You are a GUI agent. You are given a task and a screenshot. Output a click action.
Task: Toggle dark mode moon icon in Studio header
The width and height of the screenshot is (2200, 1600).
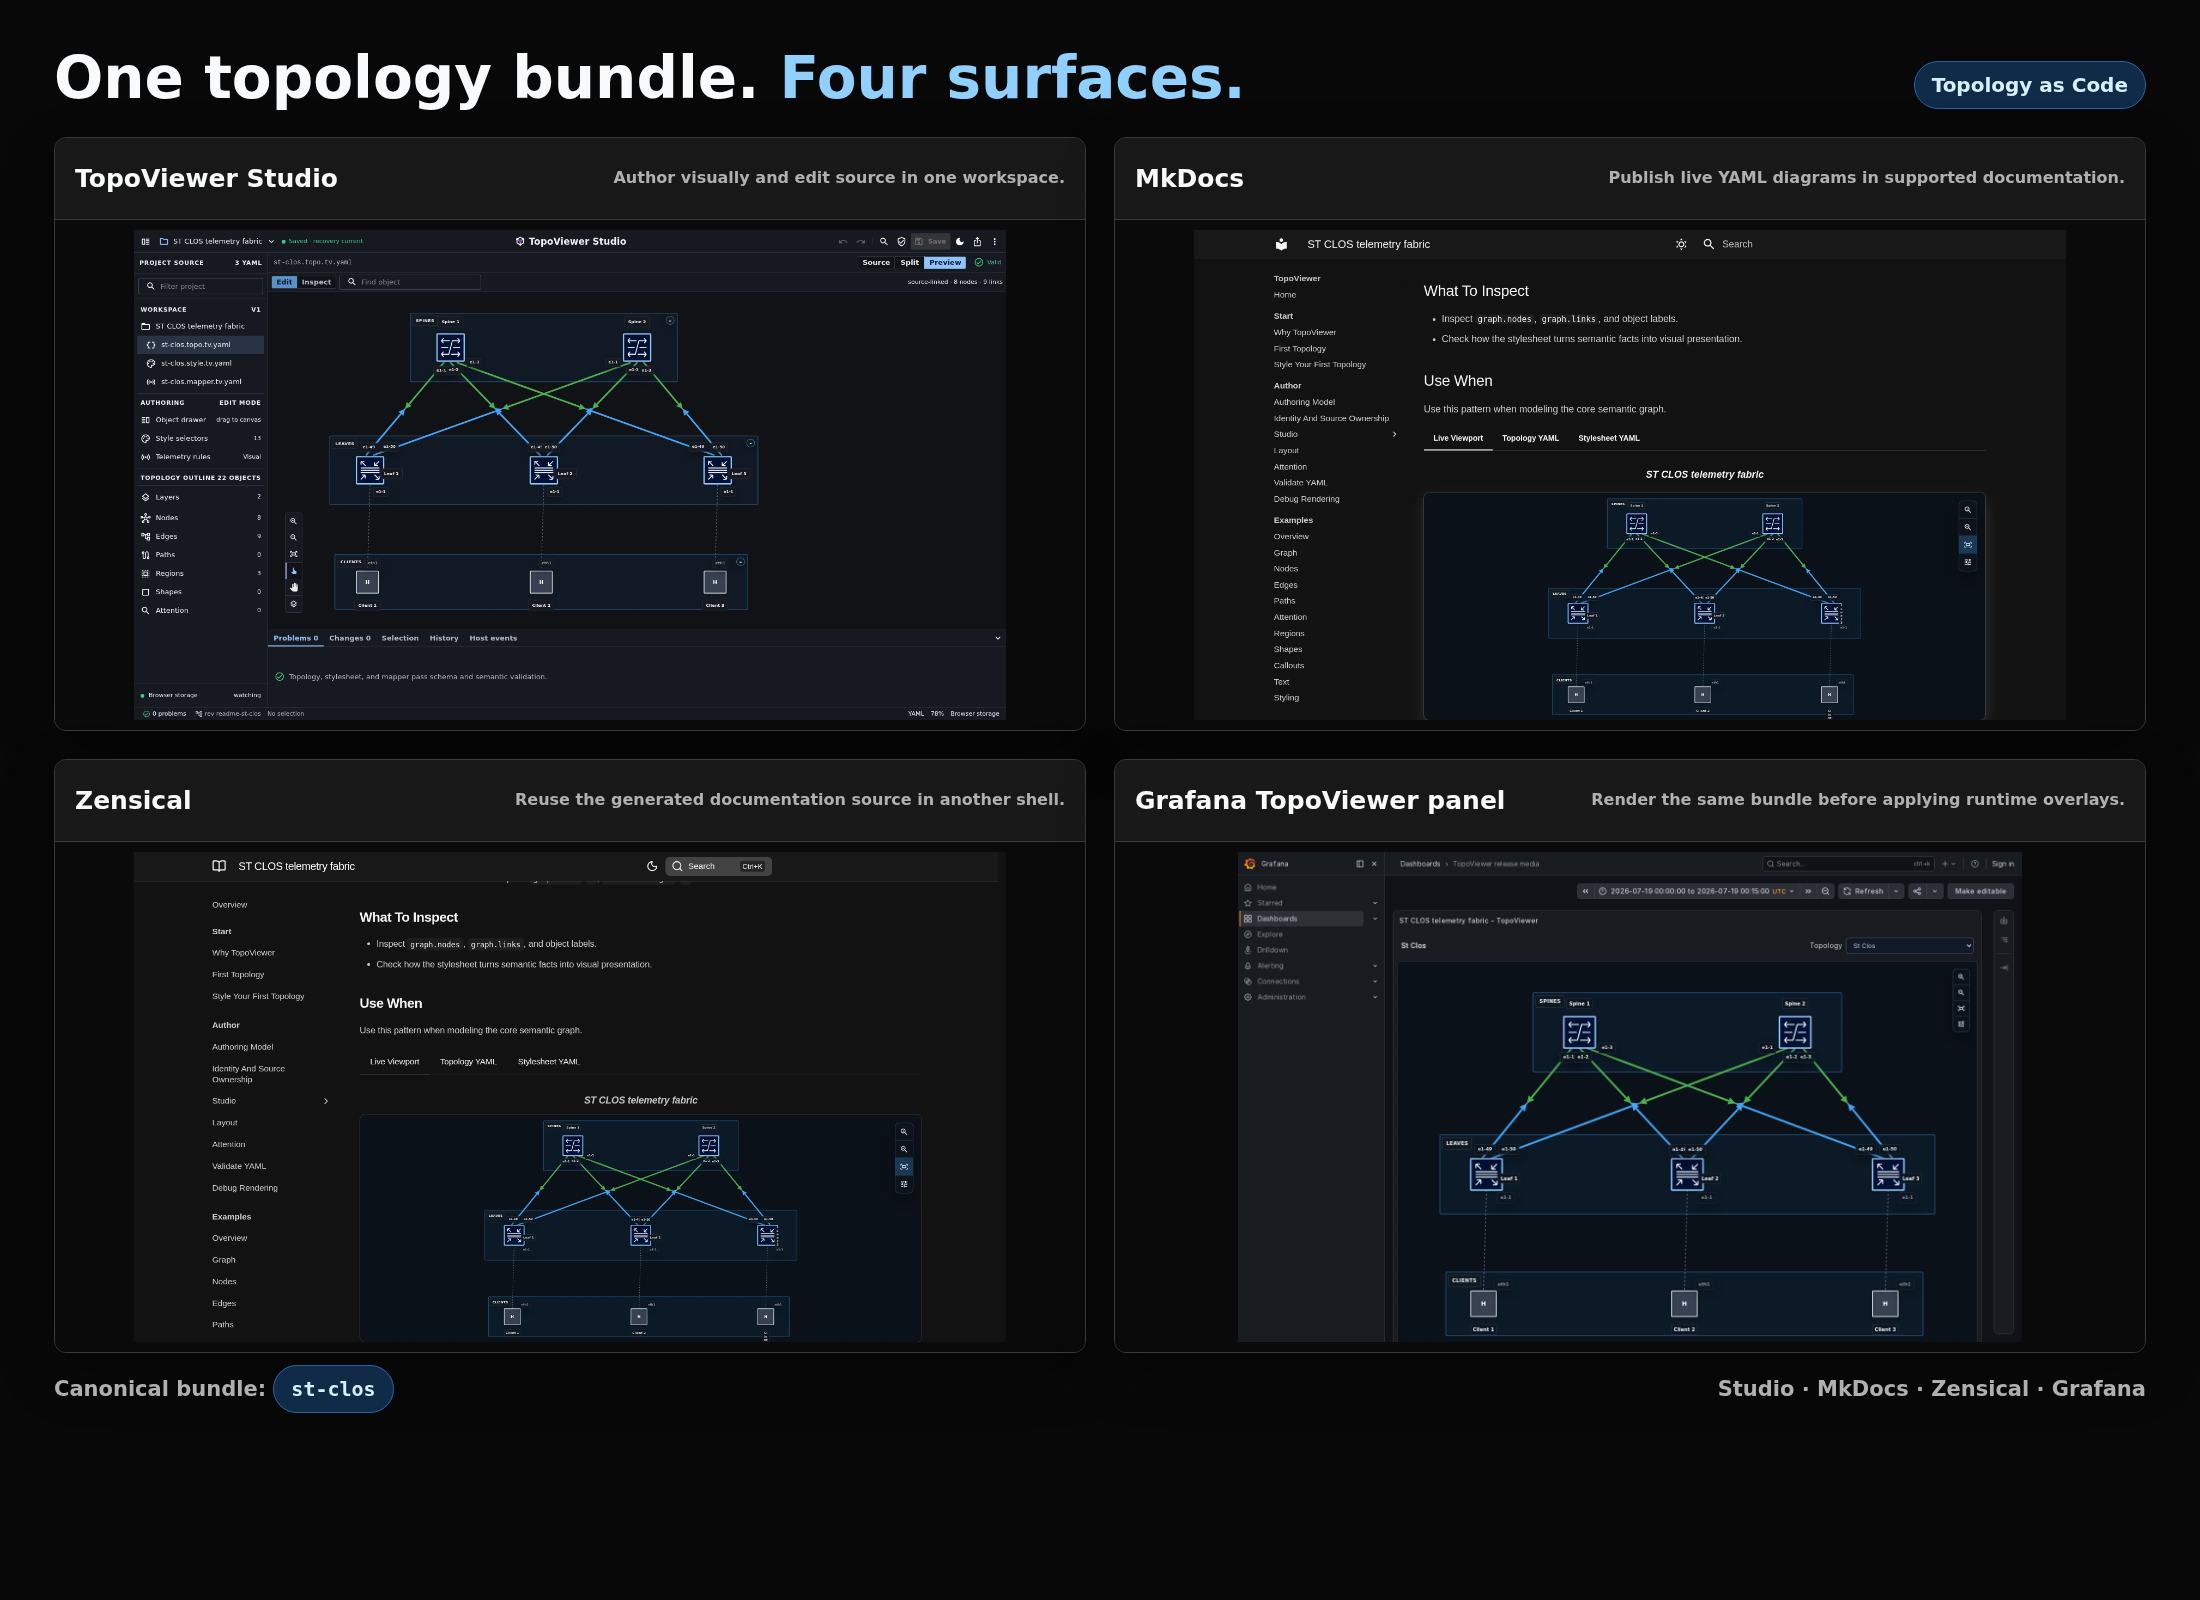point(960,241)
